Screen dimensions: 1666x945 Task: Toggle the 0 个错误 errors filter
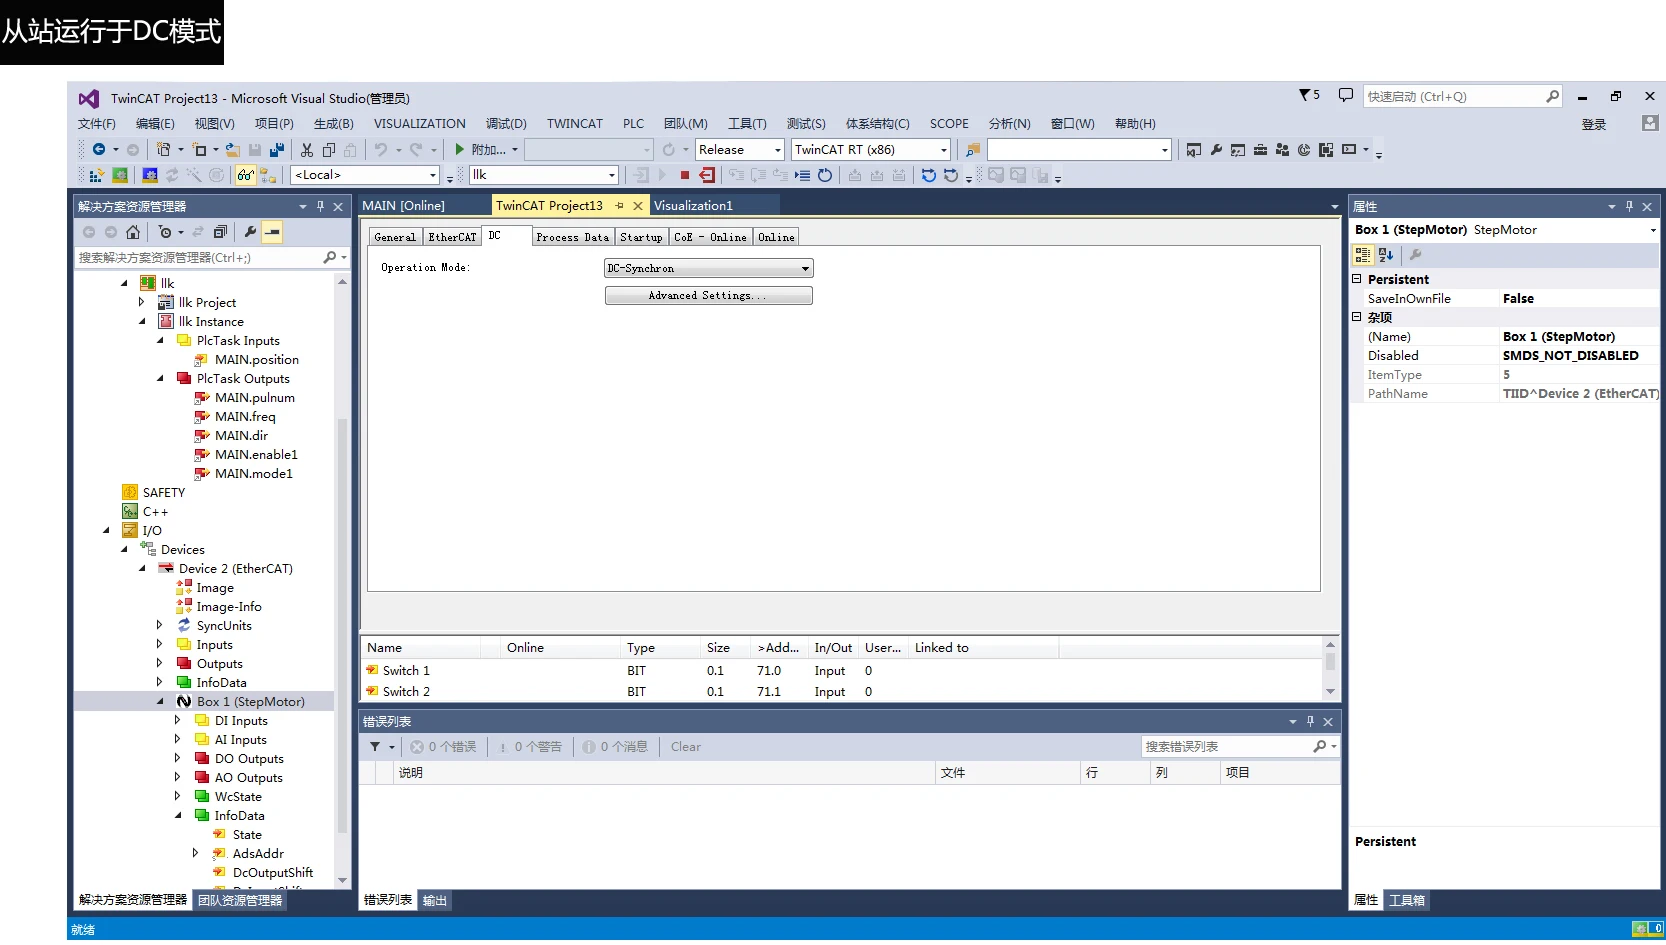coord(443,747)
